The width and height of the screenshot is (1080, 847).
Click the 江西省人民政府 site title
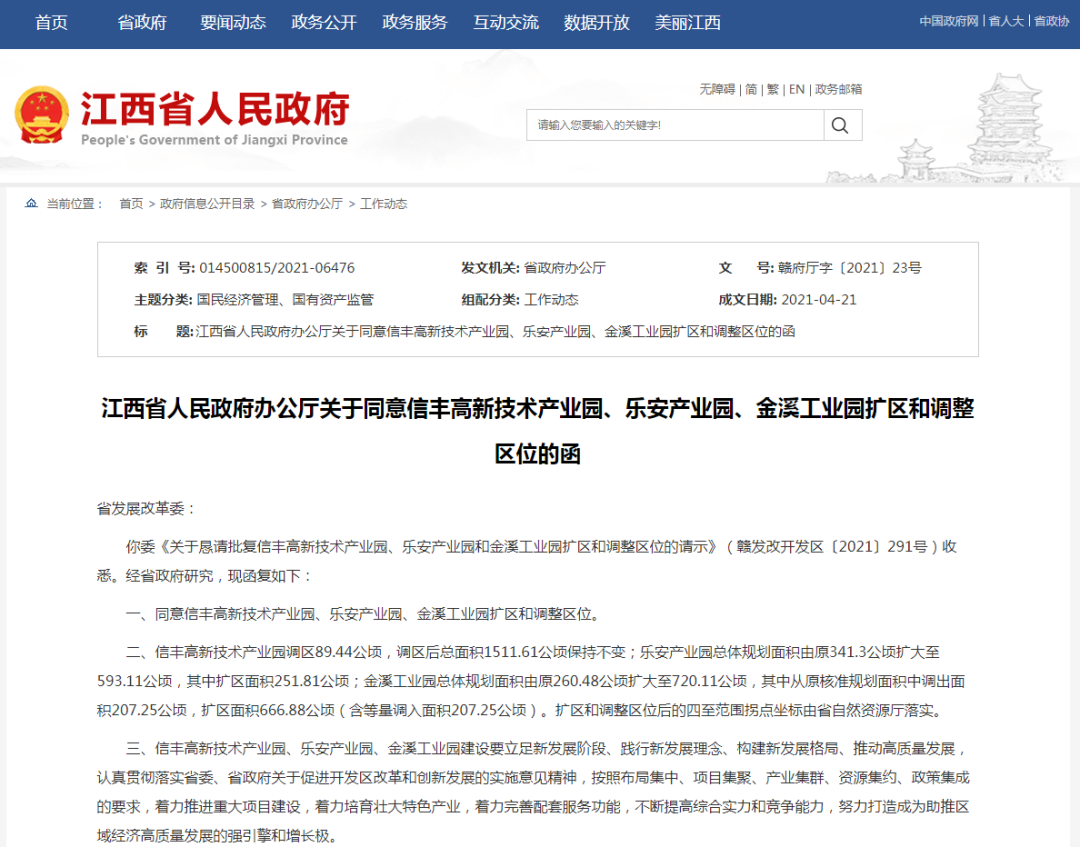(x=215, y=109)
